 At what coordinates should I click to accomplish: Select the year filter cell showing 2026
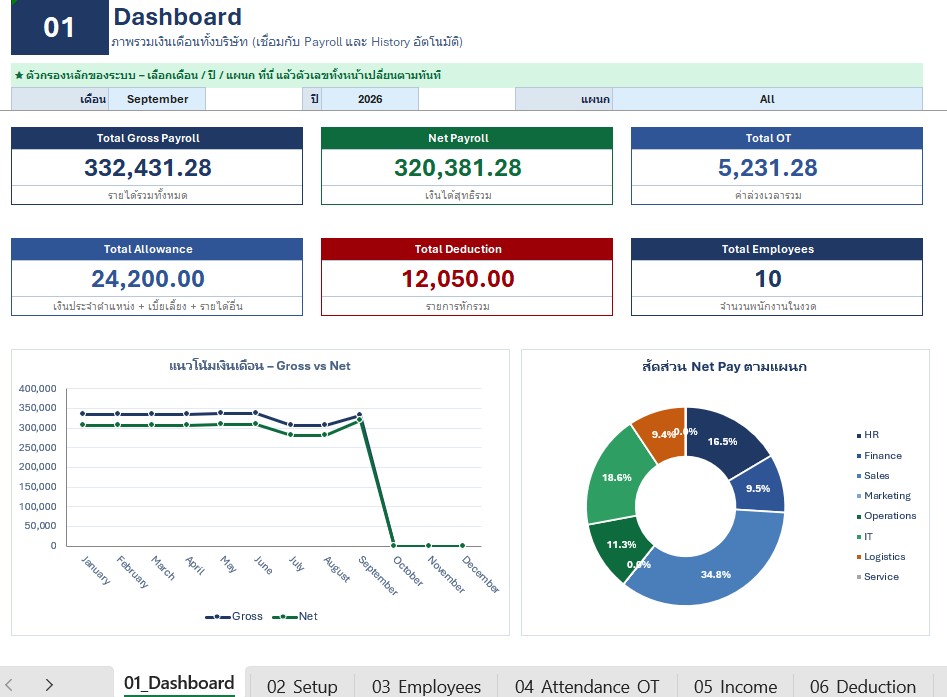pyautogui.click(x=370, y=99)
